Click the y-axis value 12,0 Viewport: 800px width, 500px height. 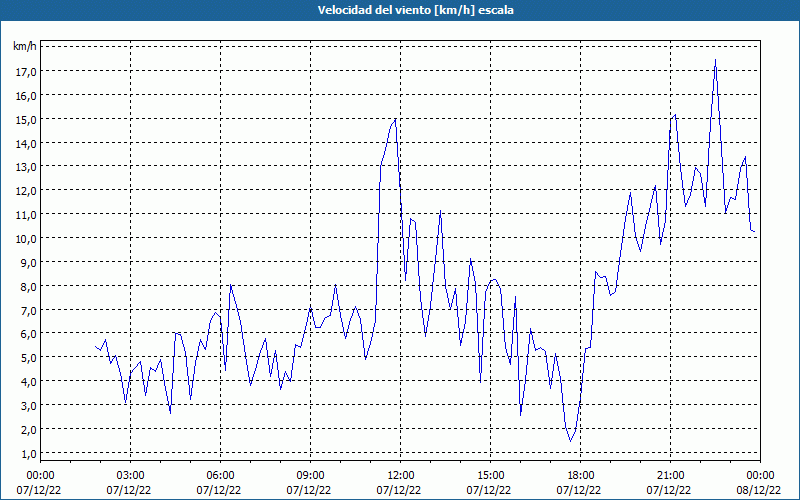tap(27, 191)
